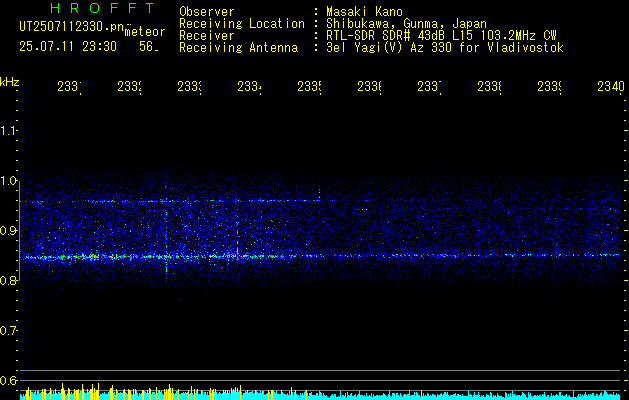The width and height of the screenshot is (629, 400).
Task: Select RTL-SDR SDR# 103.2MHz CW text
Action: (441, 36)
